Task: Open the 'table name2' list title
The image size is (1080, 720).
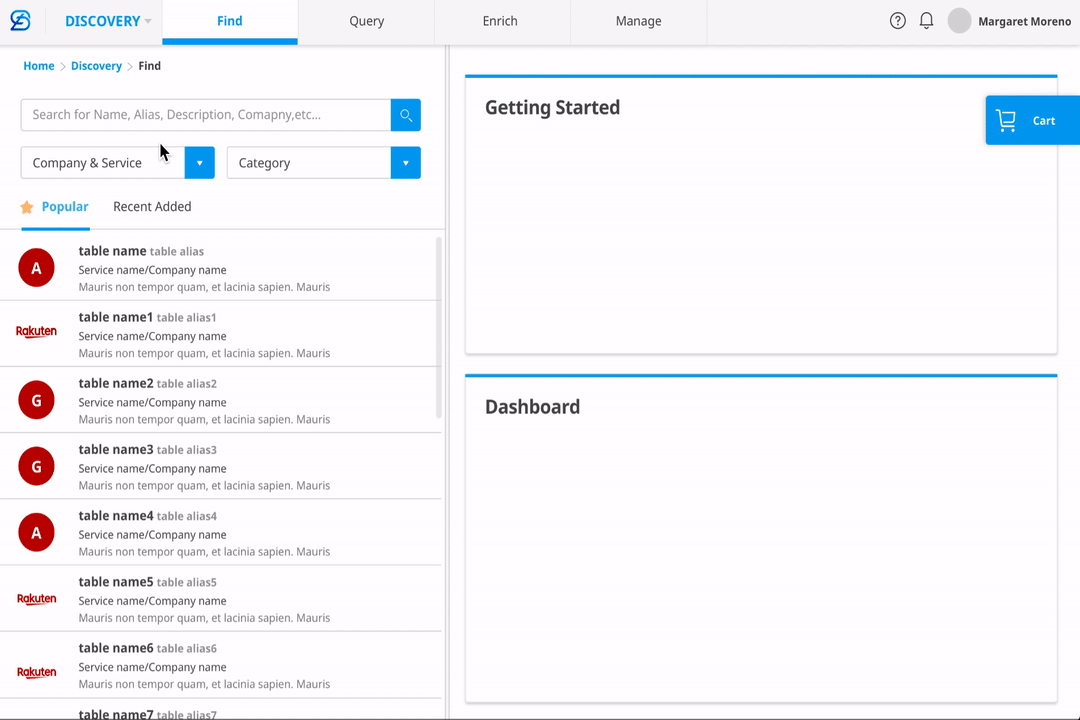Action: click(116, 383)
